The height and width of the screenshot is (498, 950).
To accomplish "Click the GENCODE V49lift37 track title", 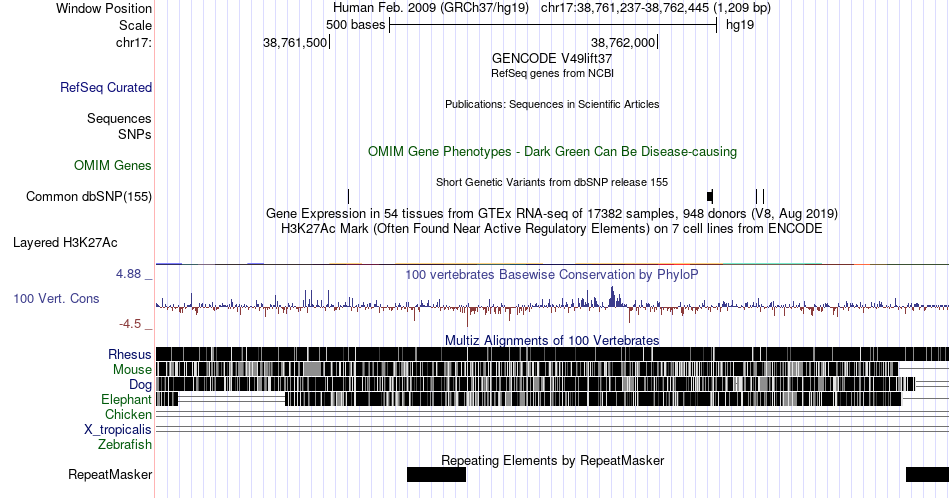I will 552,58.
